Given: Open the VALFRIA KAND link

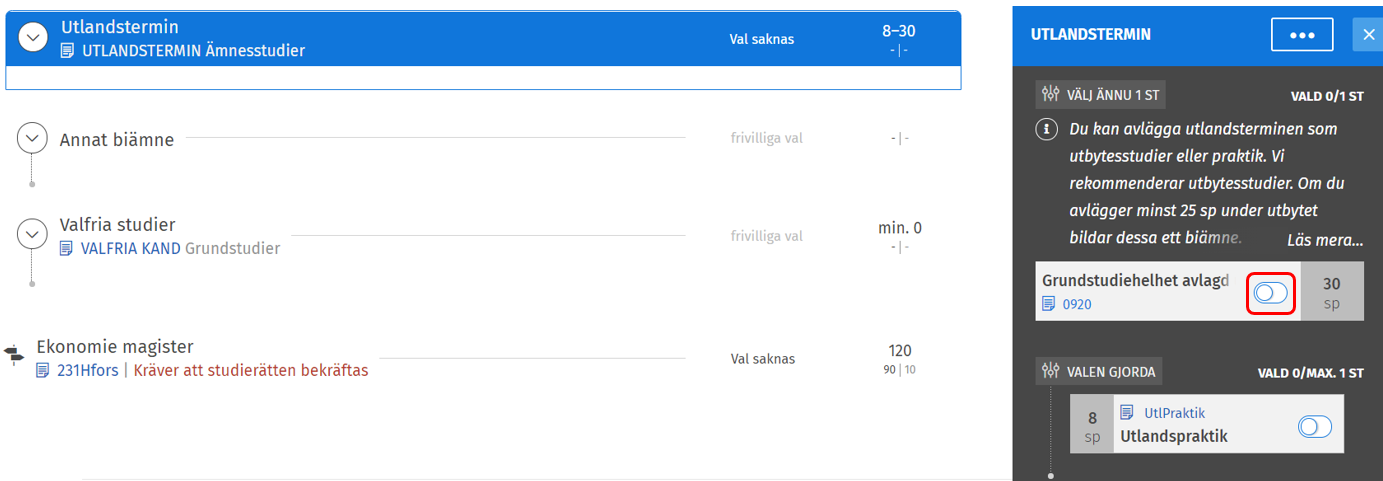Looking at the screenshot, I should pos(131,248).
